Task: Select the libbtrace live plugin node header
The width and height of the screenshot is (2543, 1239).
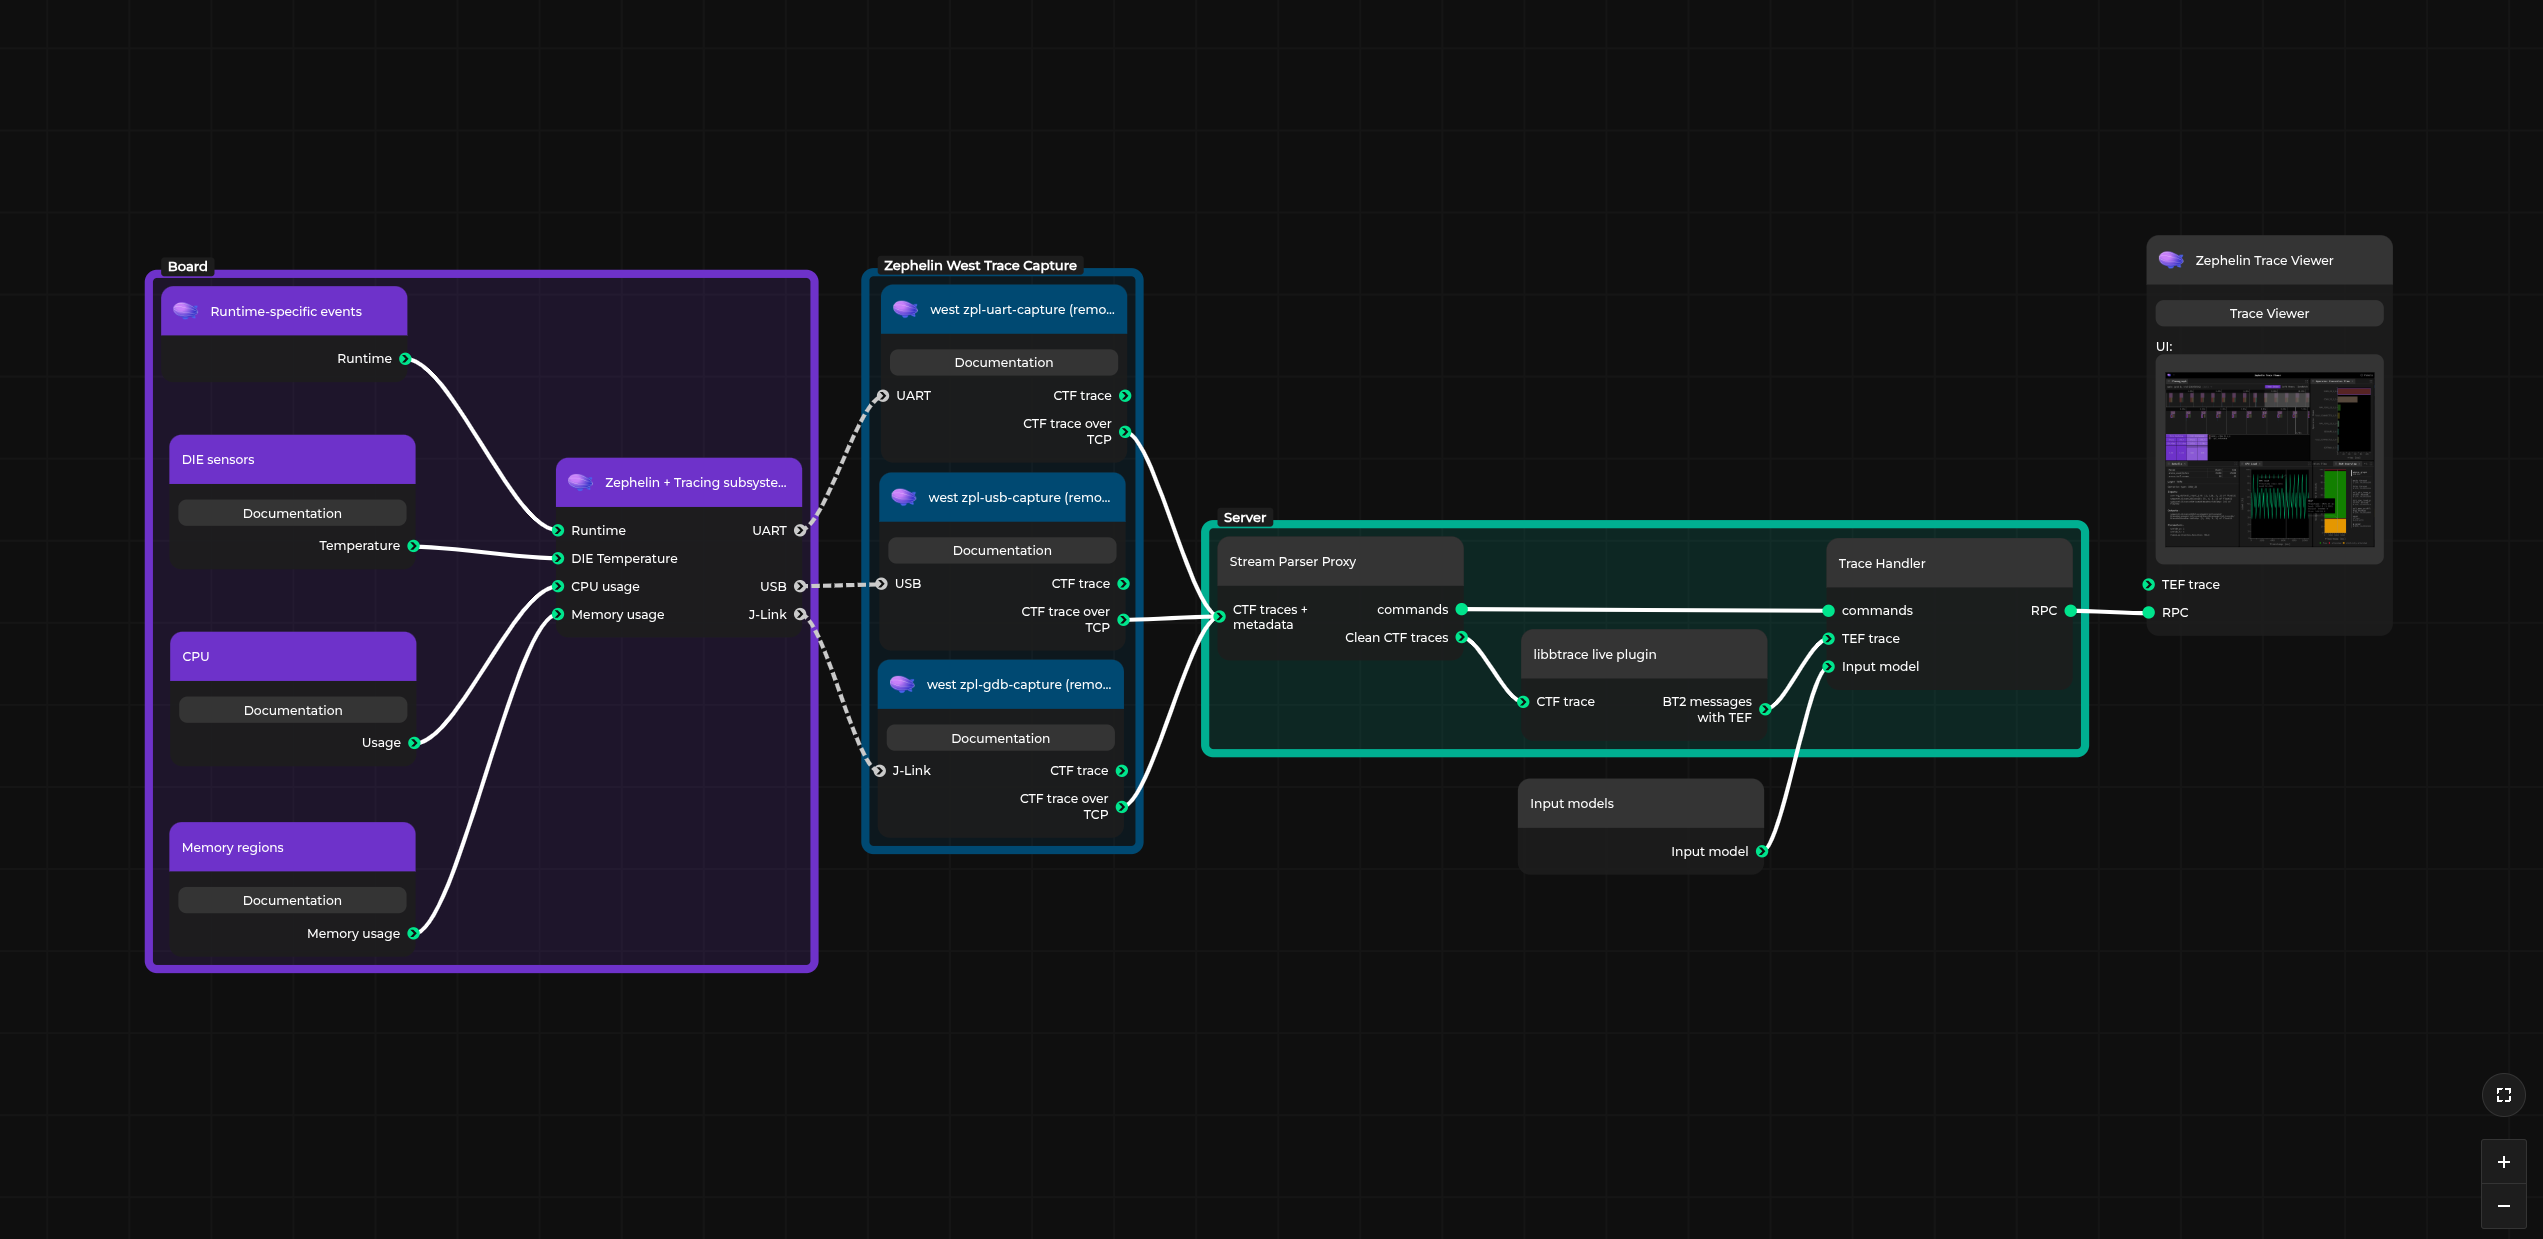Action: (x=1644, y=654)
